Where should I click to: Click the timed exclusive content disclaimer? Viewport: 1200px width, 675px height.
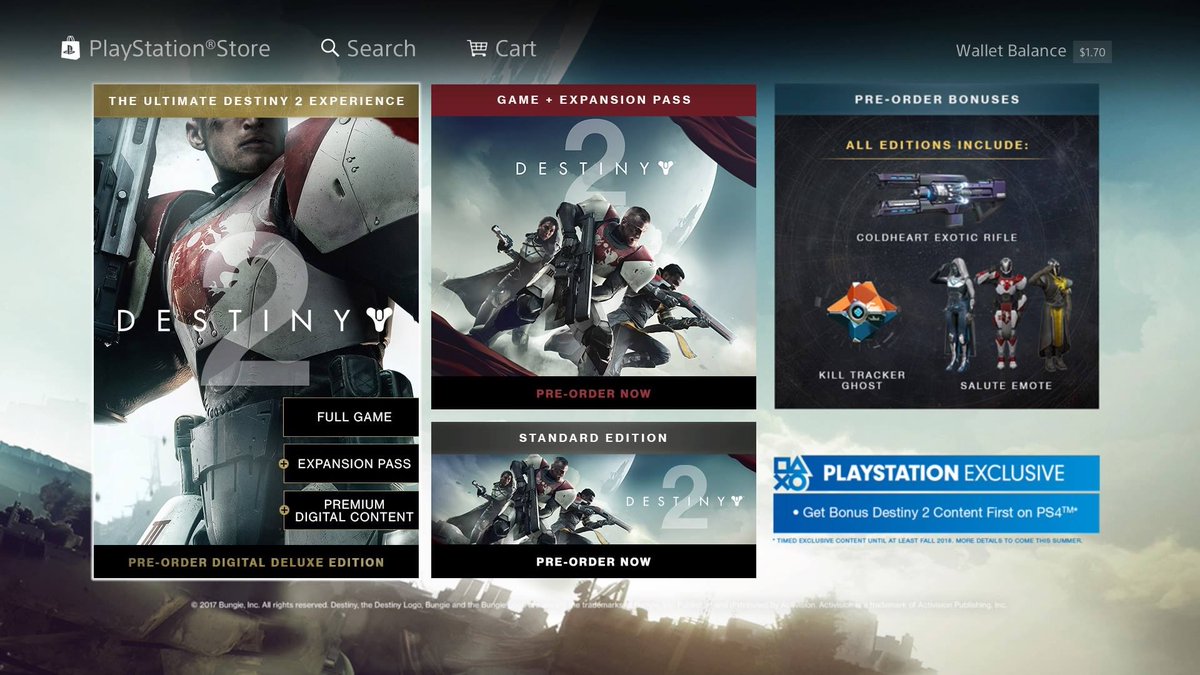tap(926, 540)
